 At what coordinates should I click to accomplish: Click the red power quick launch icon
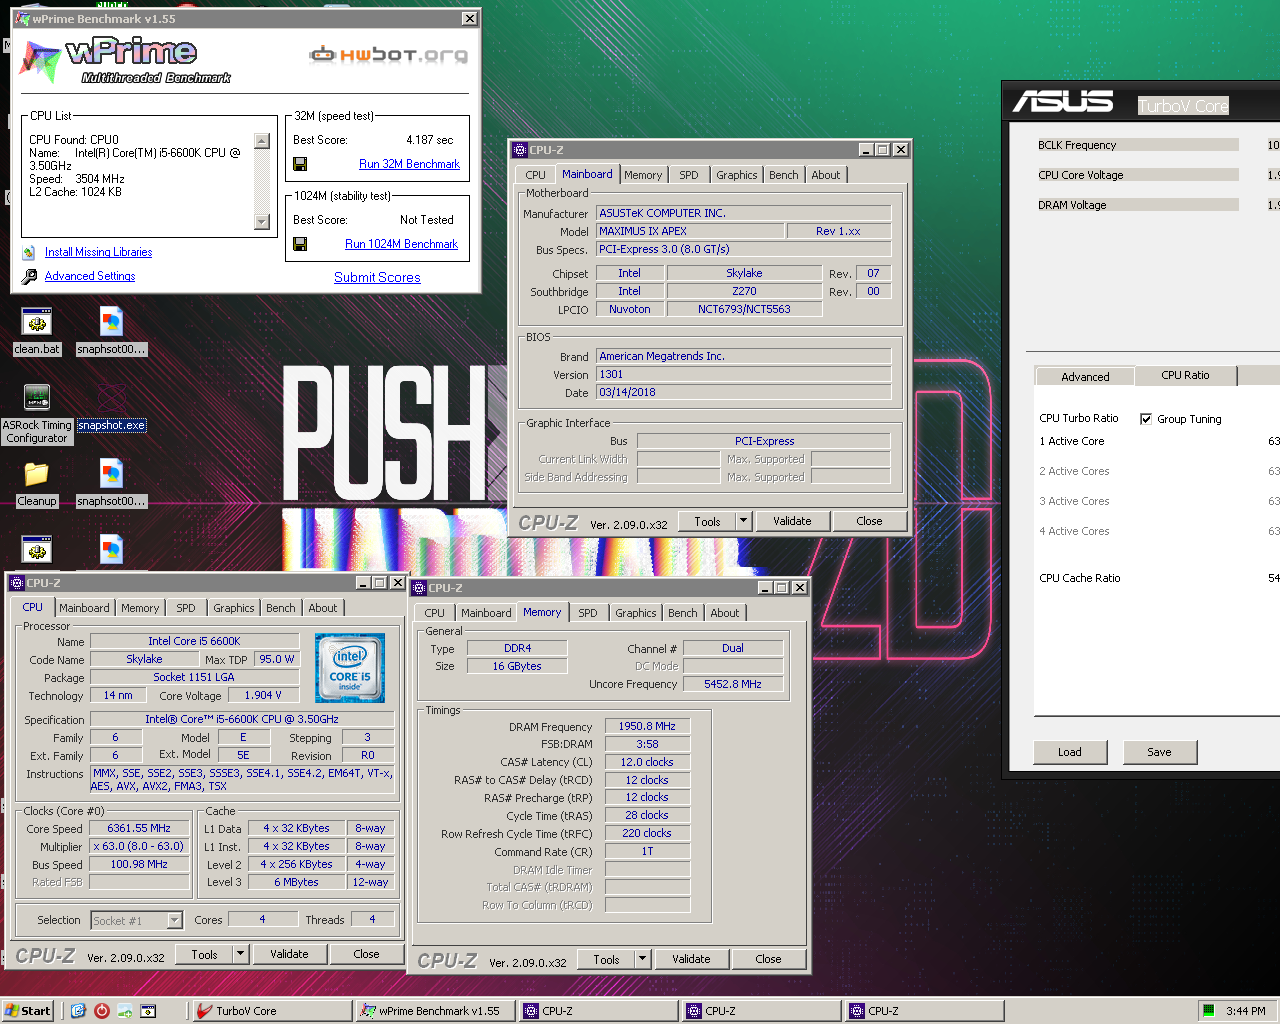click(x=101, y=1011)
